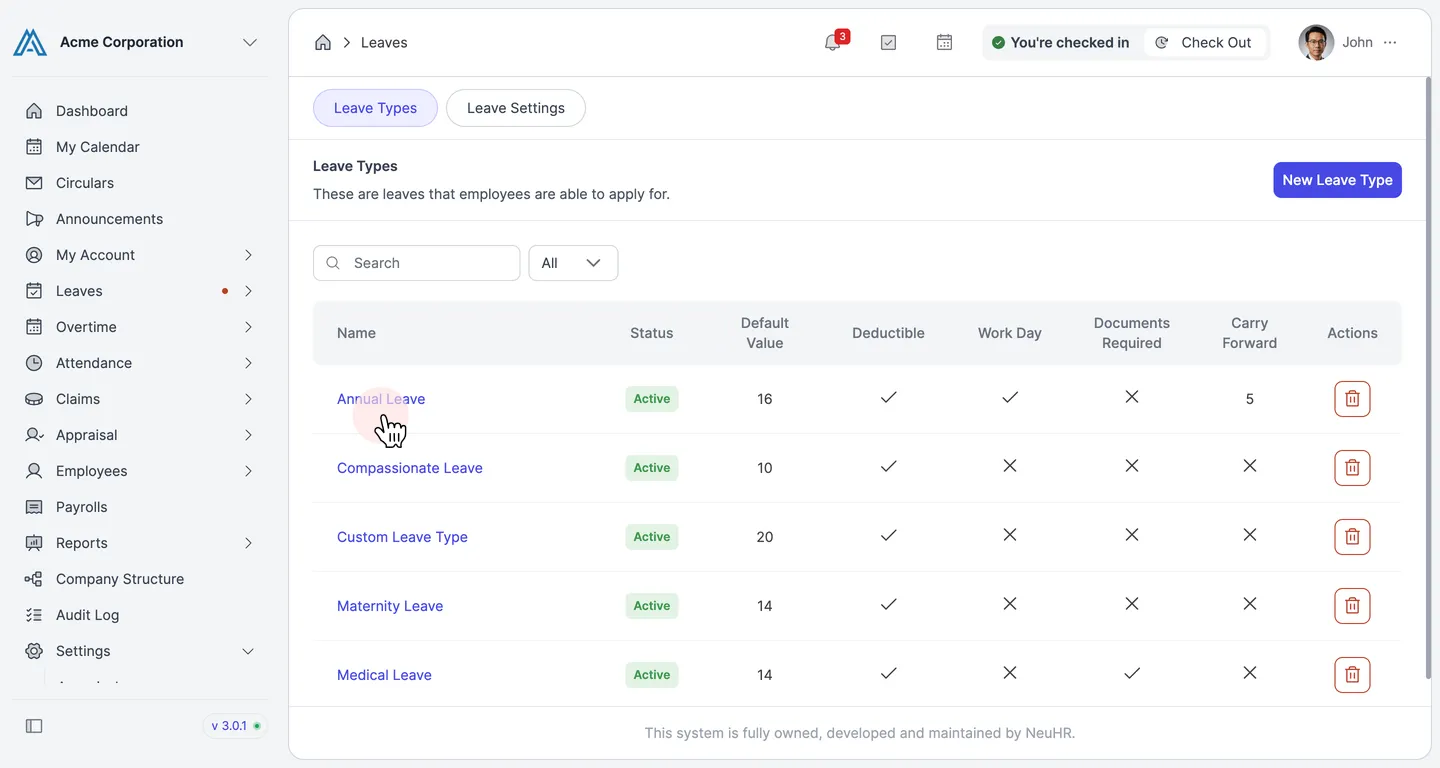Create a New Leave Type
The image size is (1440, 768).
click(1337, 180)
